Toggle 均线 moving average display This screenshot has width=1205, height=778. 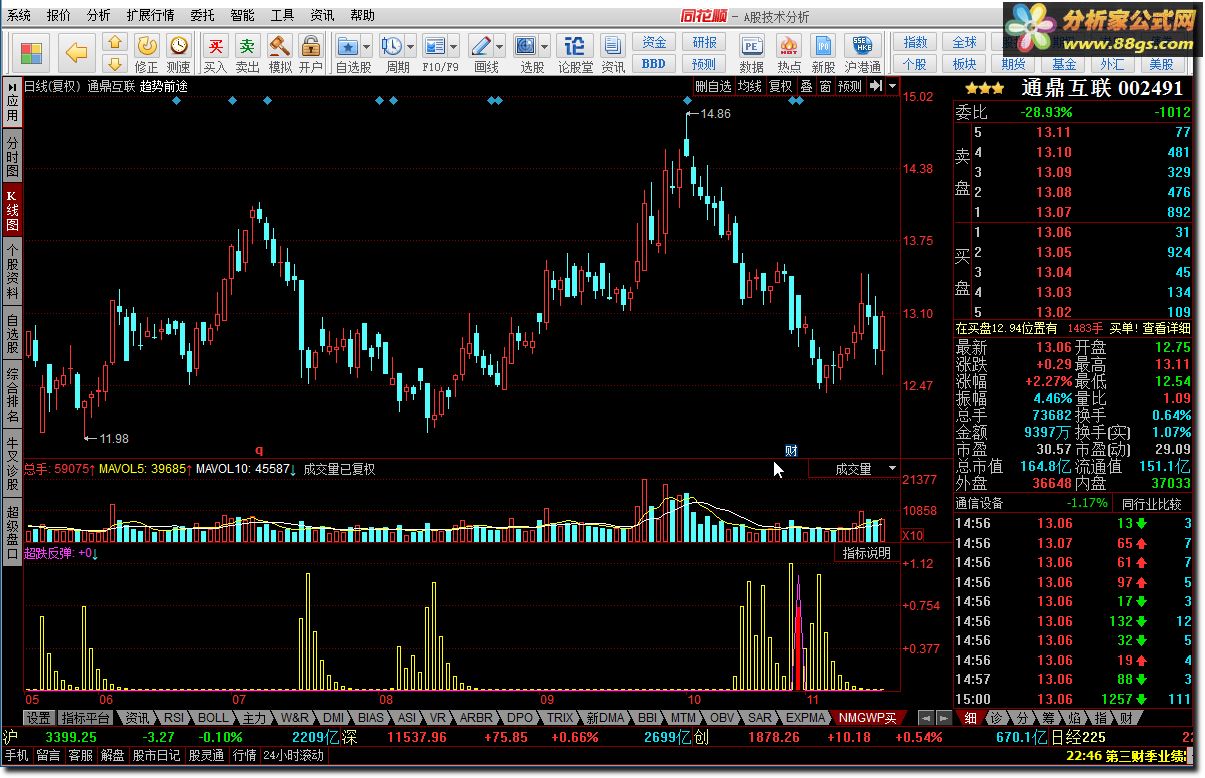[x=749, y=86]
